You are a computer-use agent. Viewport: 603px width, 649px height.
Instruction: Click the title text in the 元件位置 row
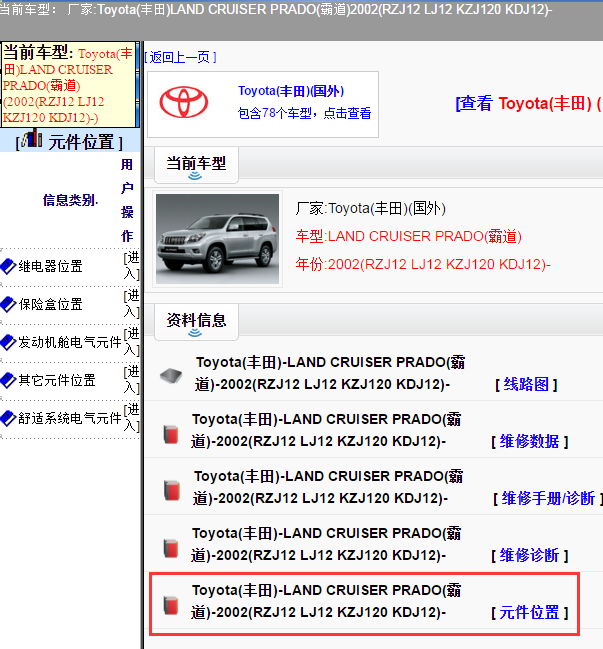tap(326, 601)
